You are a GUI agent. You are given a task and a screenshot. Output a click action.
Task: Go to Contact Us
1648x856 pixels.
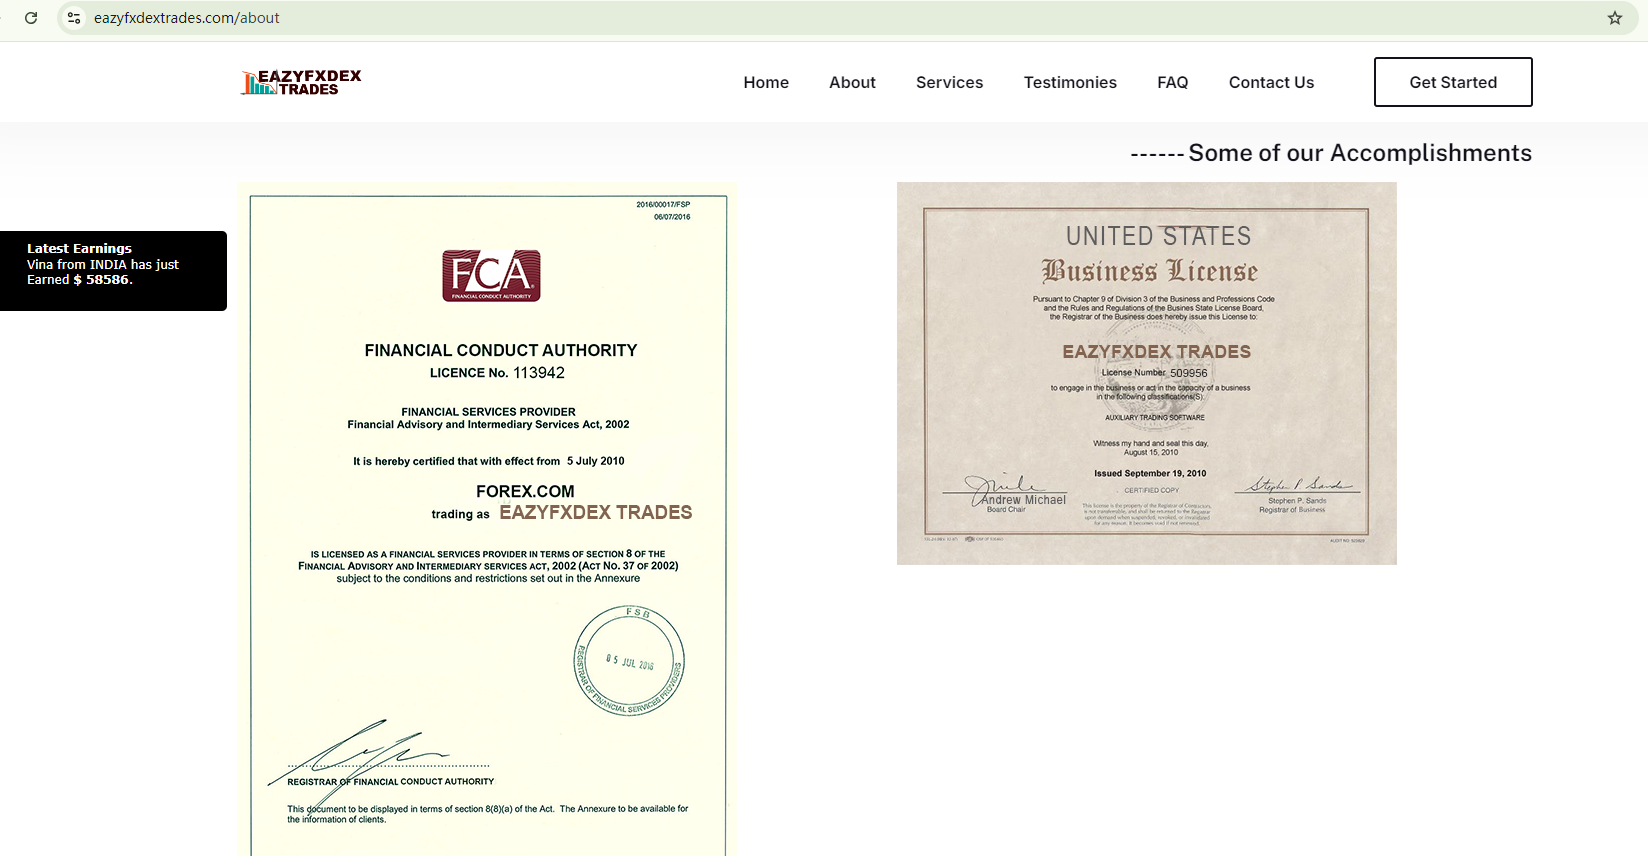coord(1271,82)
